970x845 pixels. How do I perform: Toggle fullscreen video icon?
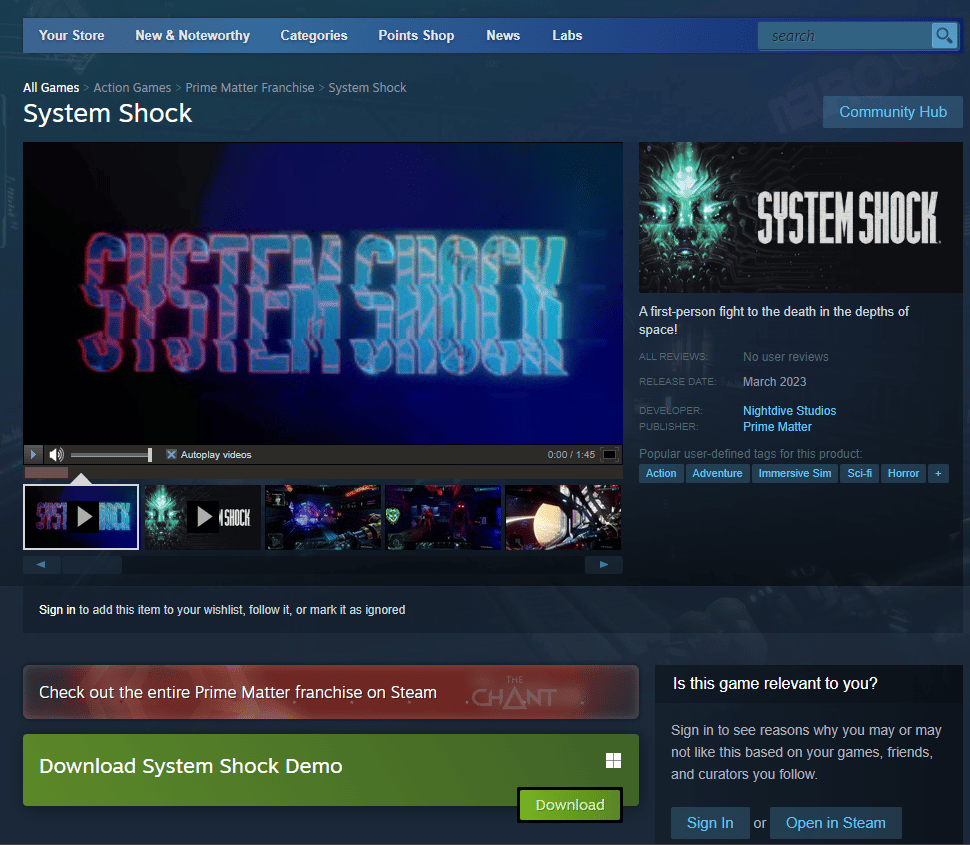tap(609, 455)
